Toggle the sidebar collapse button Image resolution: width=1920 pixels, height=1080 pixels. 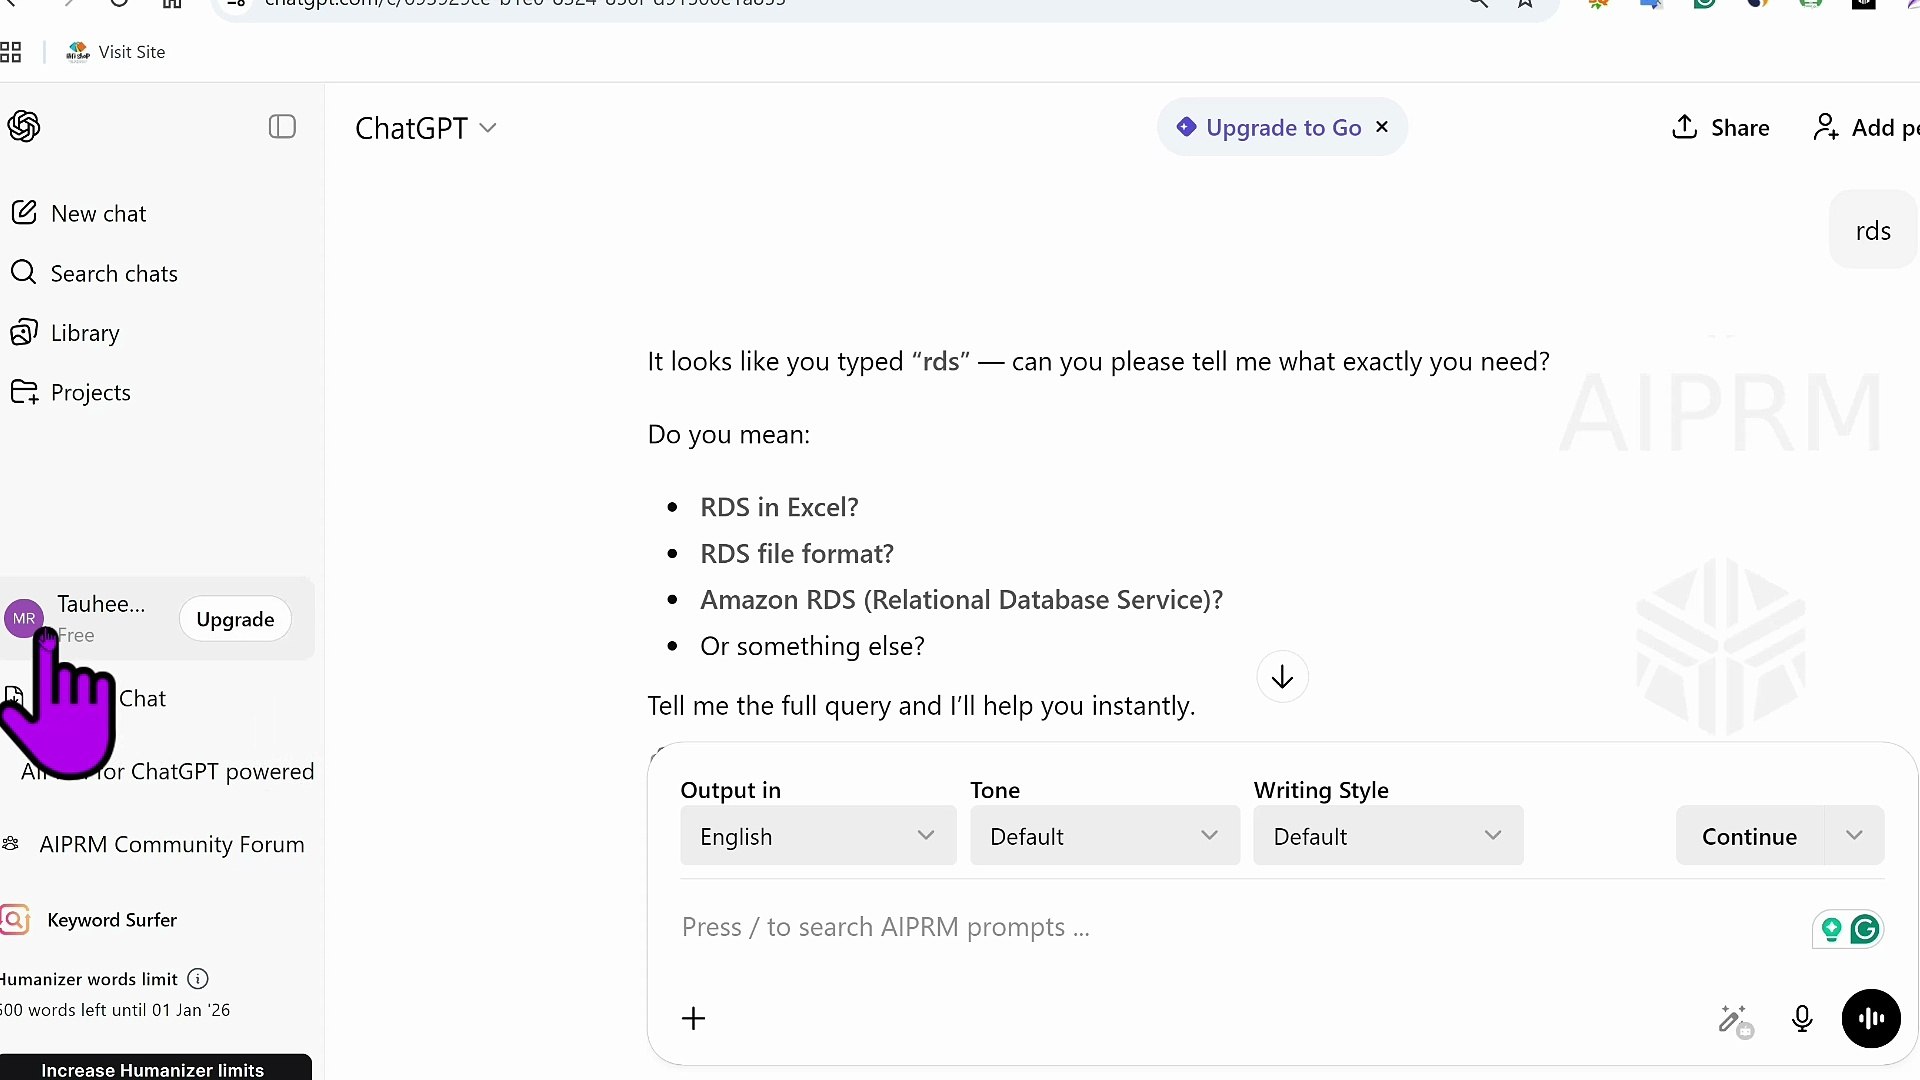pos(282,127)
